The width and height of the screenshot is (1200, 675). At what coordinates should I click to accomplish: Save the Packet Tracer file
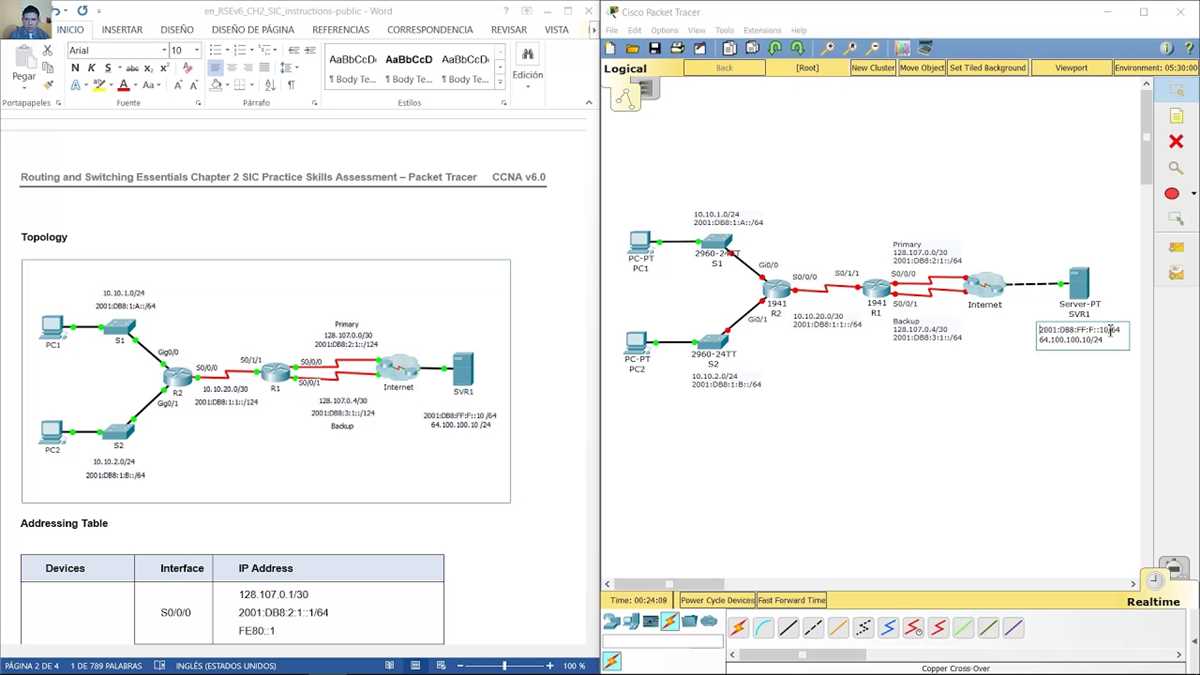click(x=654, y=48)
